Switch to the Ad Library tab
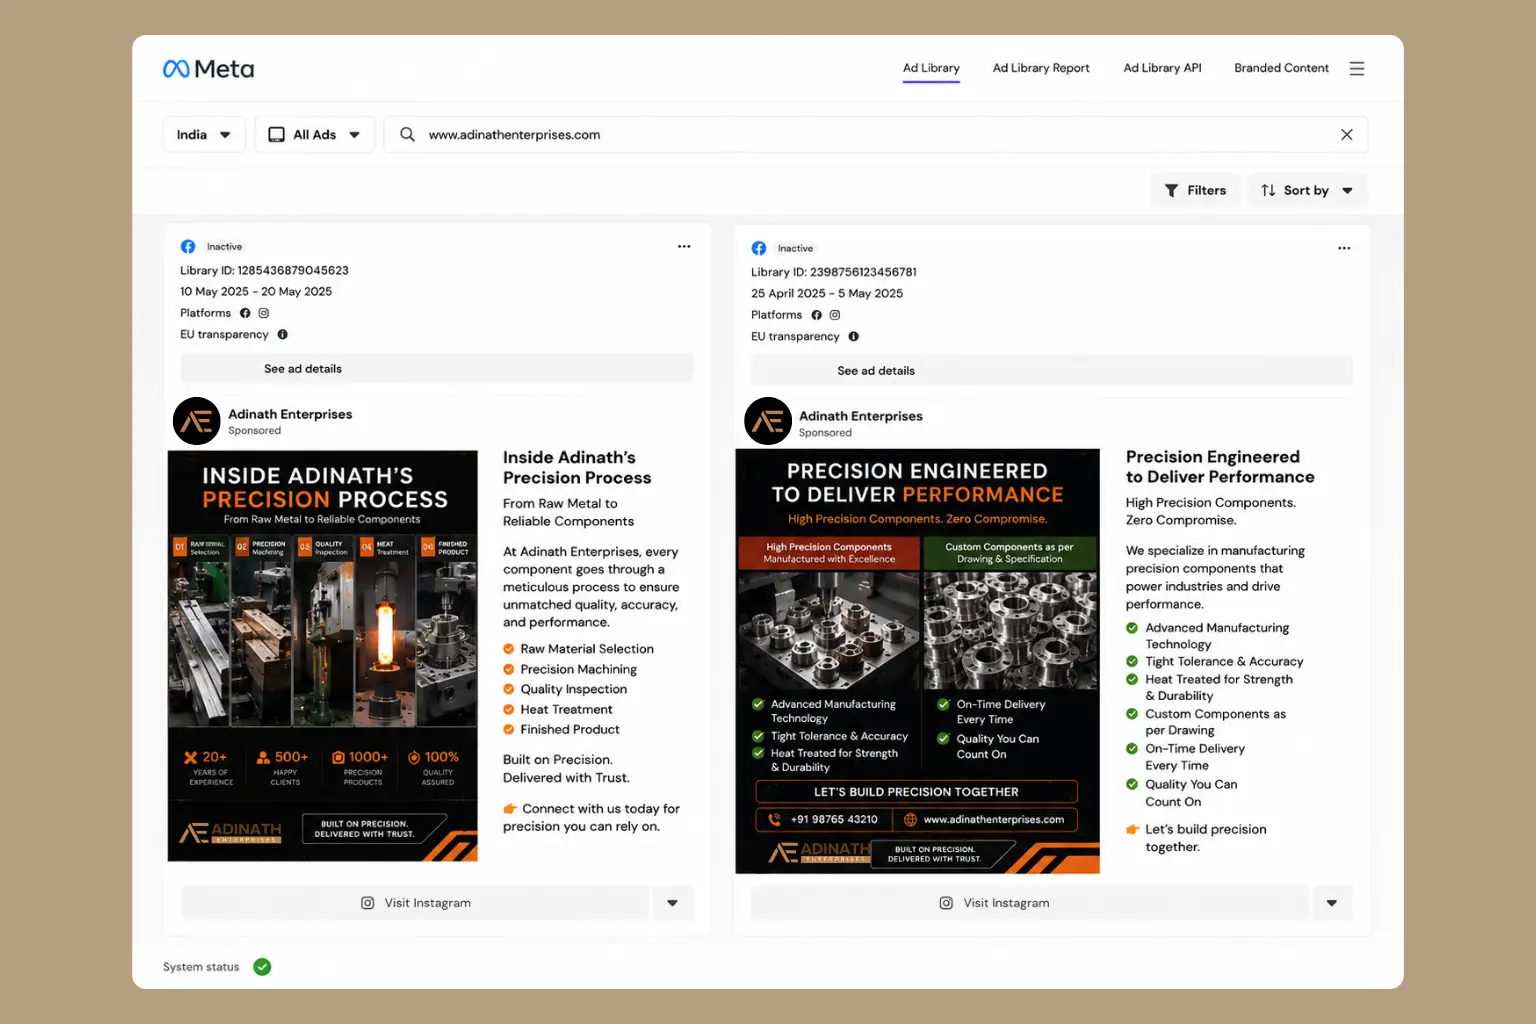 tap(931, 68)
